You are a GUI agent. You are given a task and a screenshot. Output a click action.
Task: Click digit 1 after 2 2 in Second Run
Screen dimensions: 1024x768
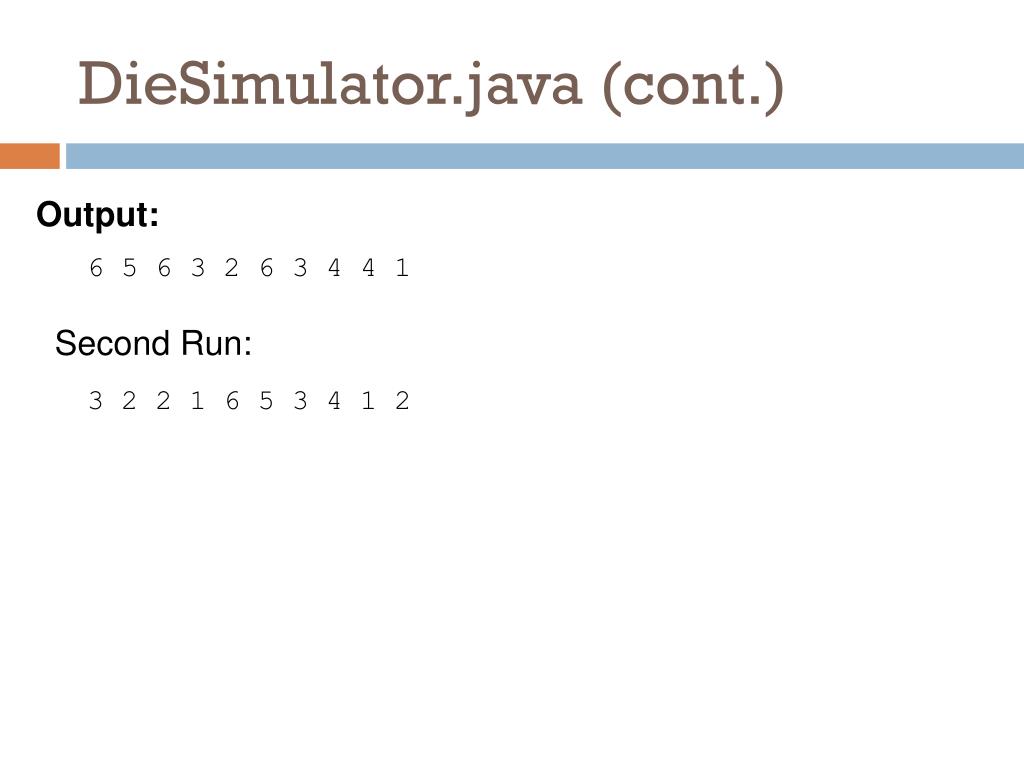coord(198,400)
